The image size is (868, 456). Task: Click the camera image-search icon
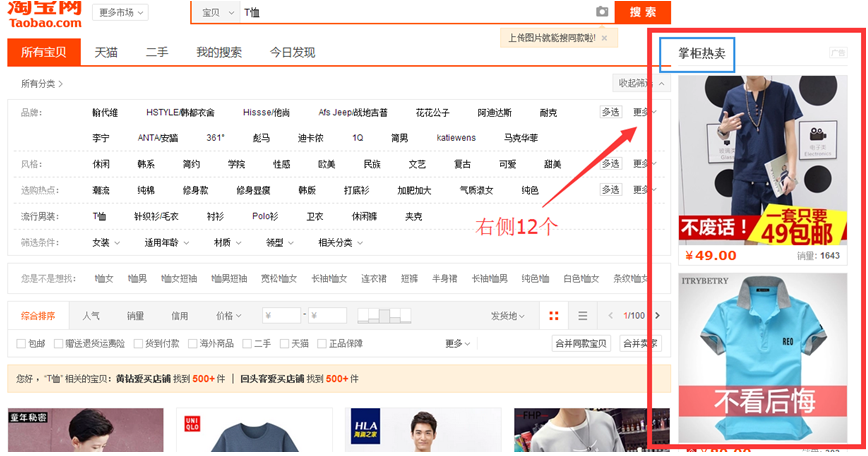[x=602, y=12]
